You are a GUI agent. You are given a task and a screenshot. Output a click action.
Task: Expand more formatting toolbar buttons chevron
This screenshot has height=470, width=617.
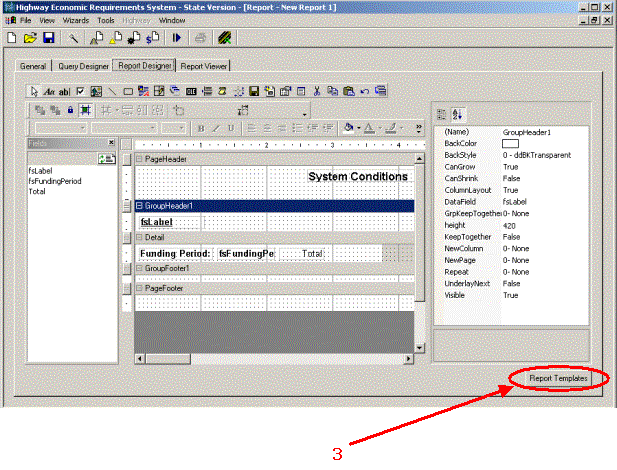tap(419, 128)
